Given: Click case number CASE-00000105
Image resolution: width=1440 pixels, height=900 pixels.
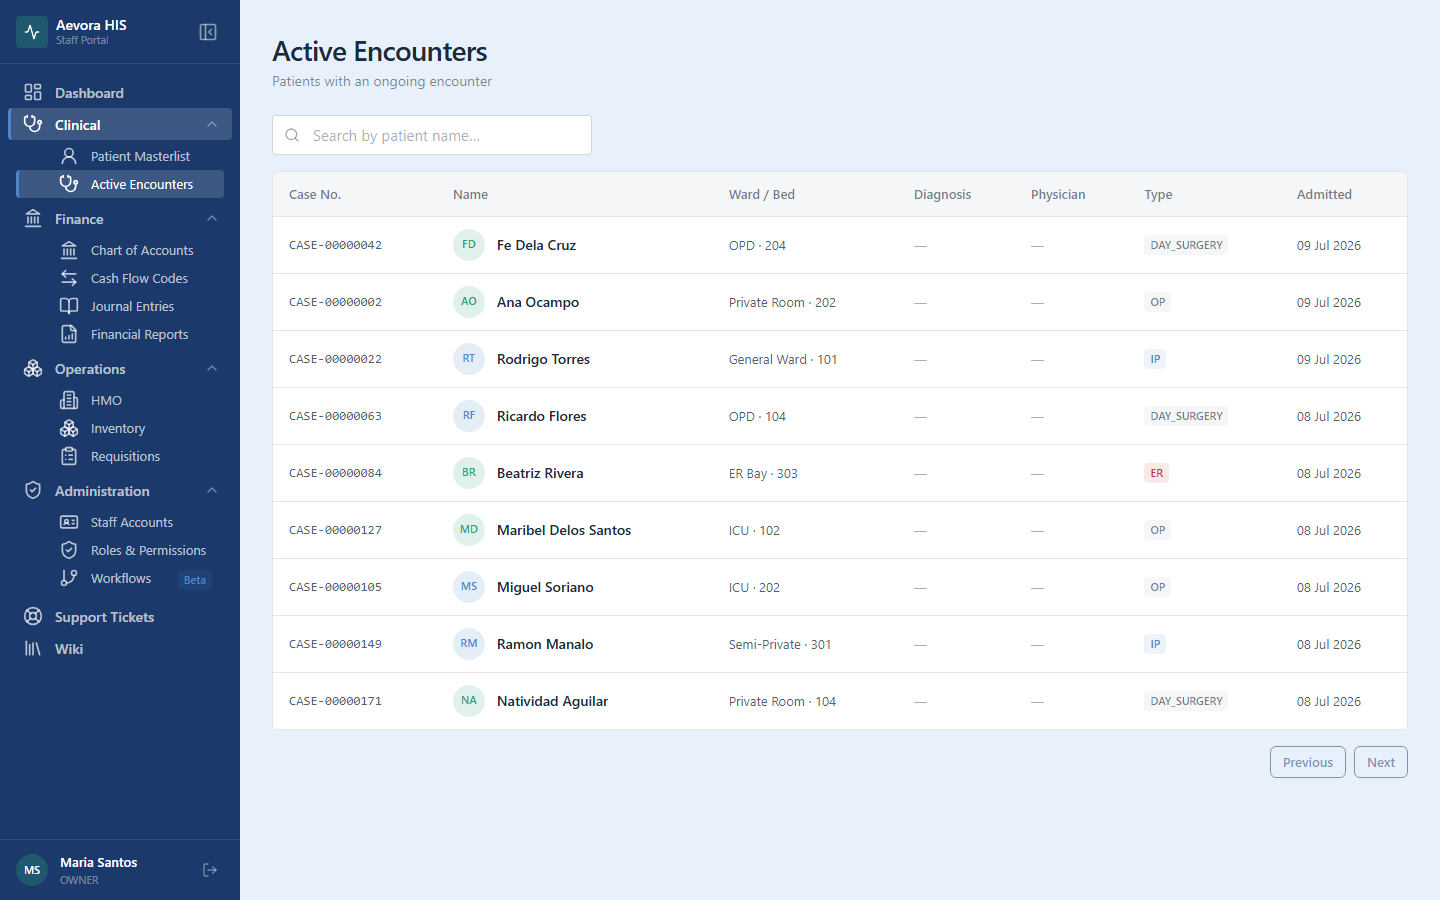Looking at the screenshot, I should click(335, 587).
